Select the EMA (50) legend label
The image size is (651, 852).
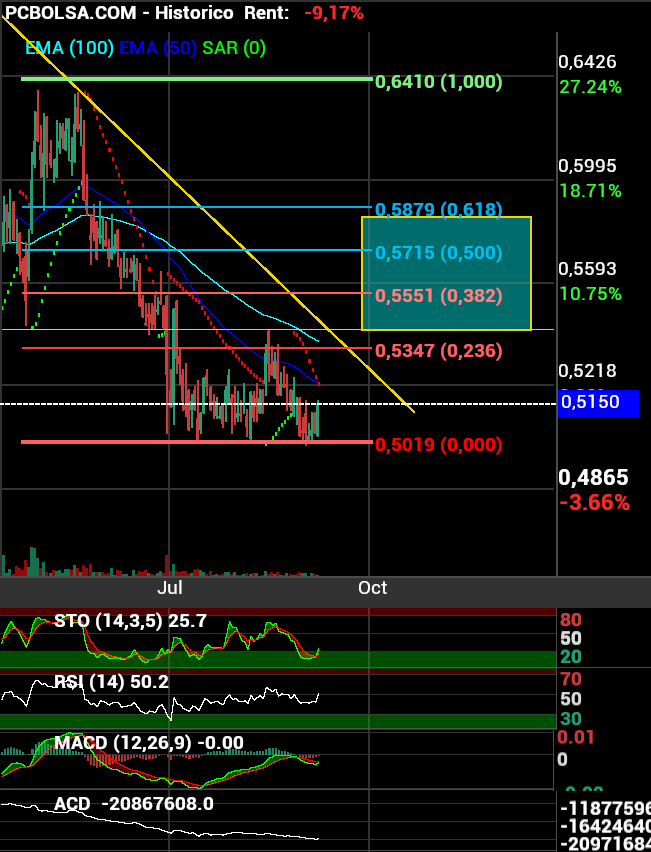[x=157, y=47]
